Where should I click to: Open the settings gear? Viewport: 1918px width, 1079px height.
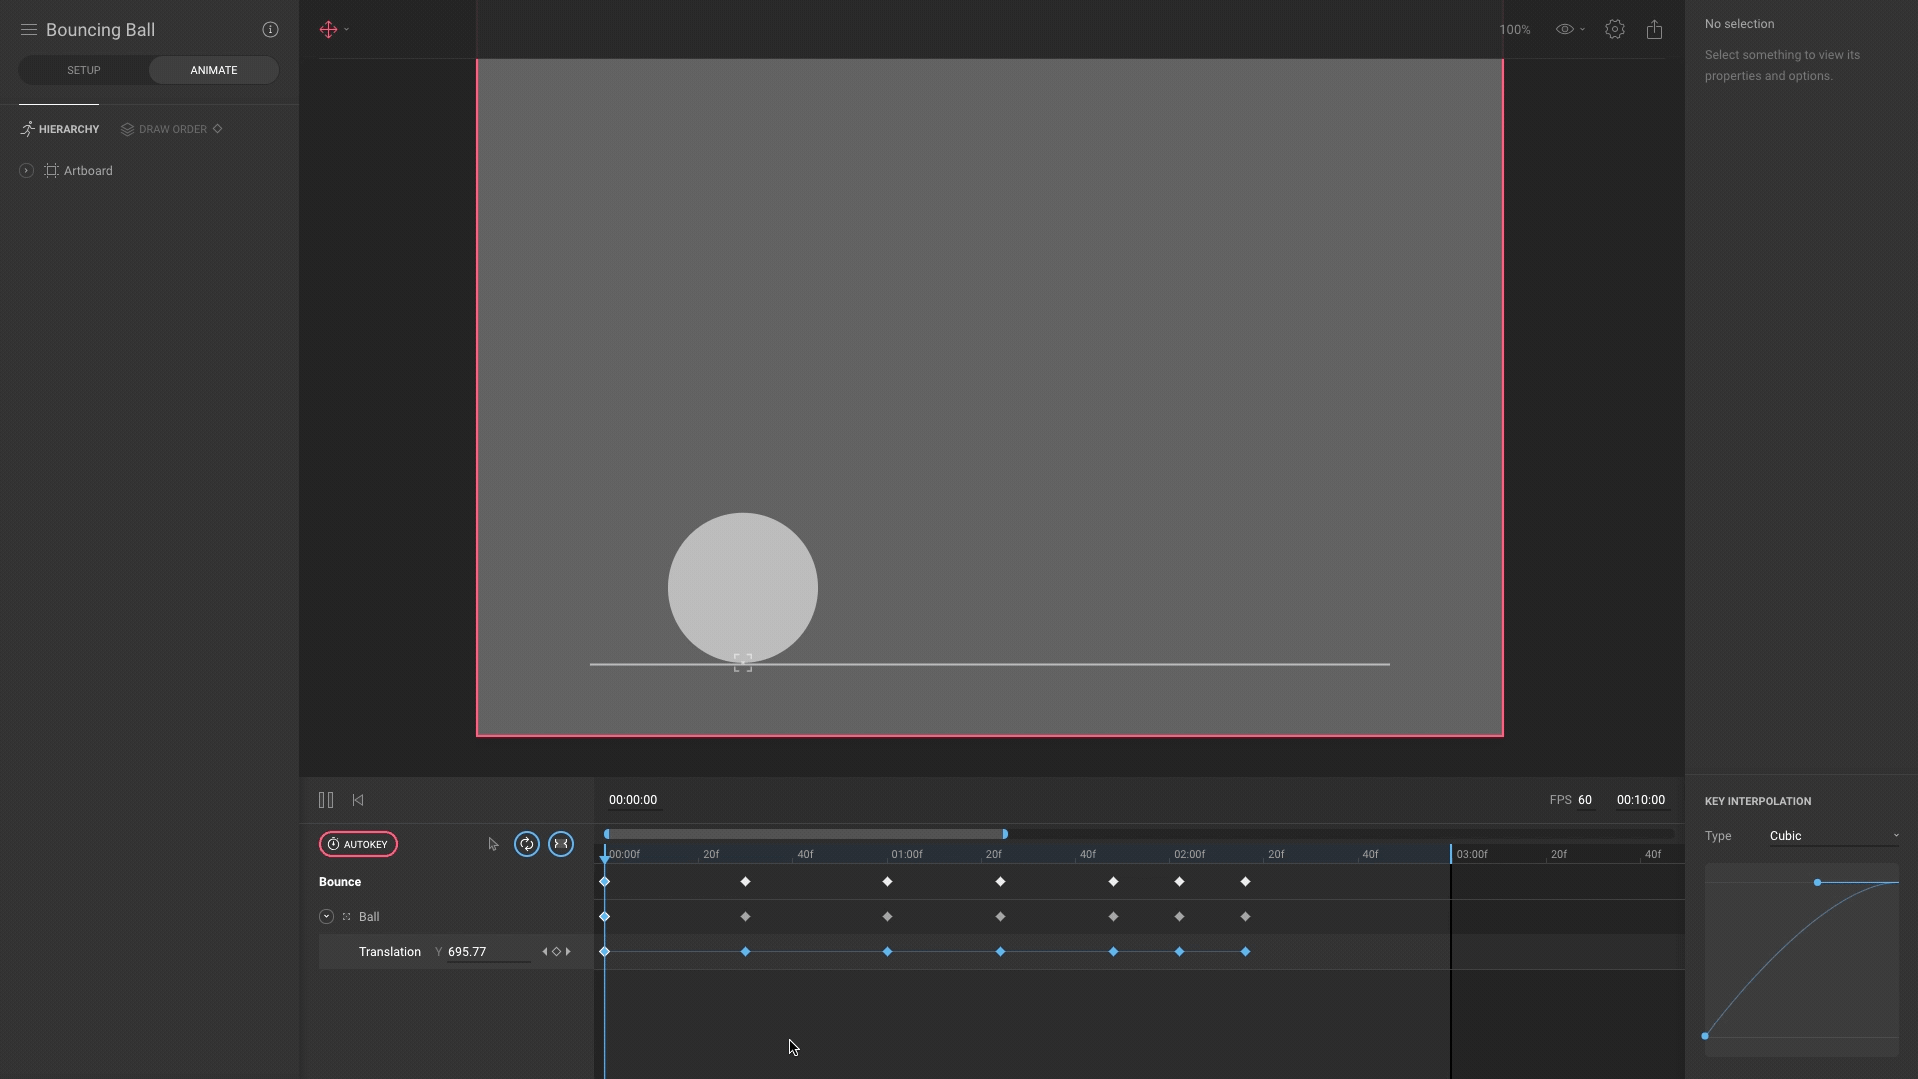(1615, 30)
